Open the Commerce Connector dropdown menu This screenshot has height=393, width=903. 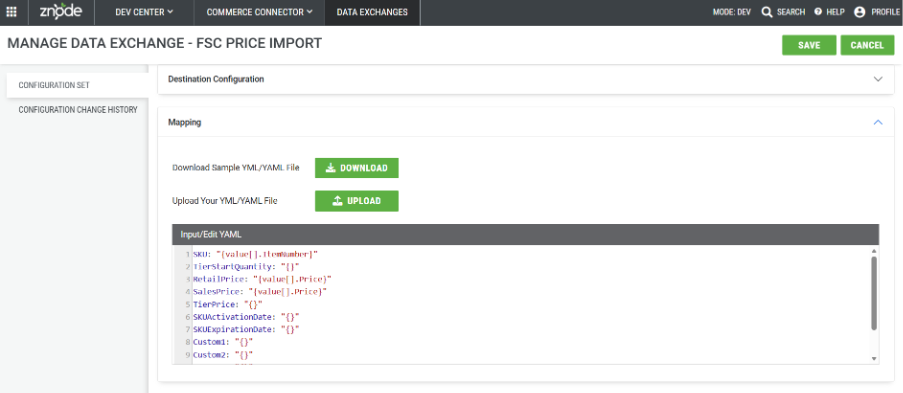click(x=259, y=12)
